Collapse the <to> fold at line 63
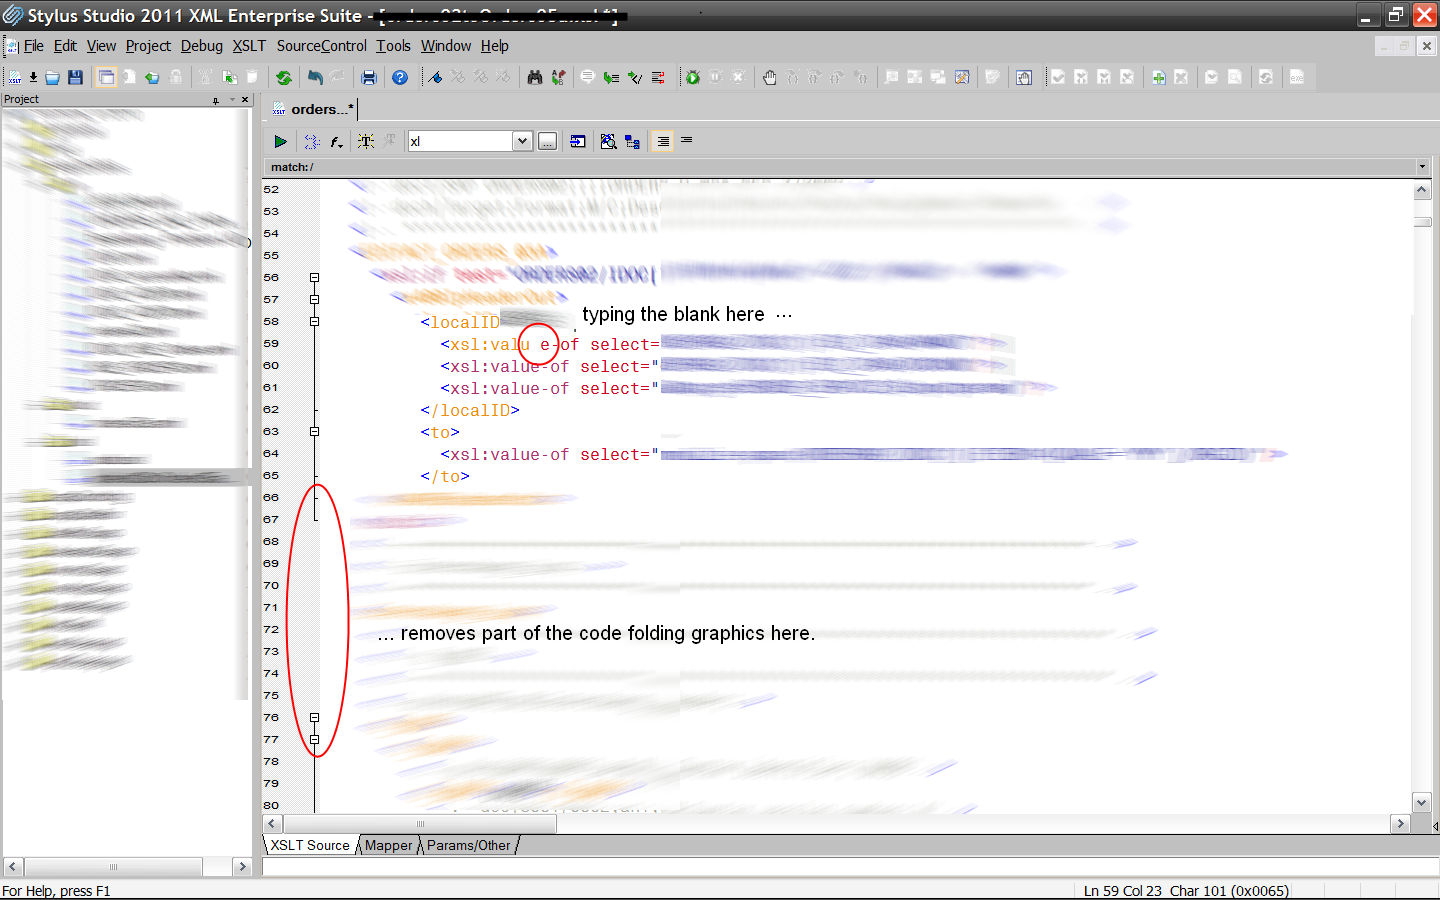The image size is (1440, 900). (x=314, y=432)
